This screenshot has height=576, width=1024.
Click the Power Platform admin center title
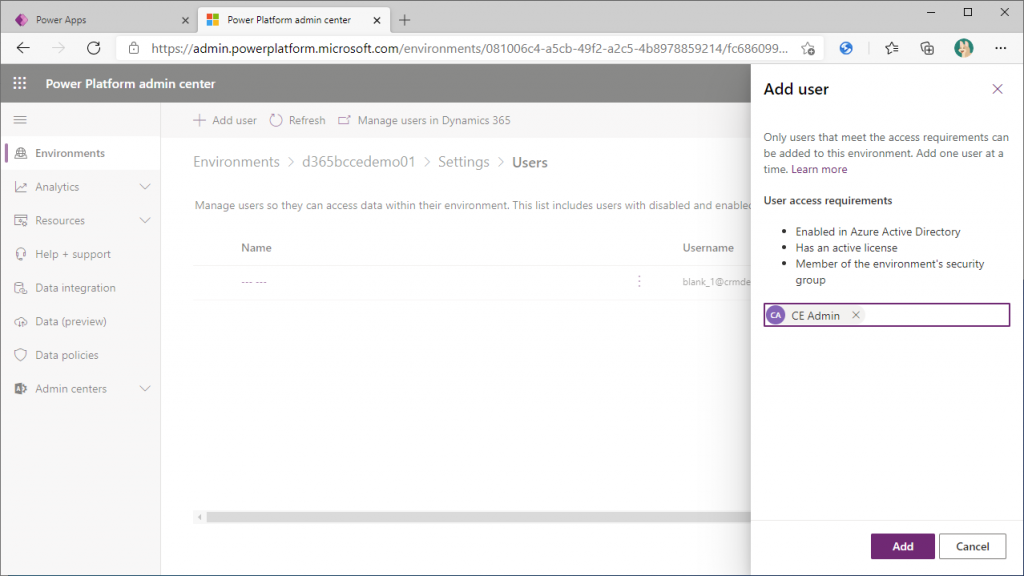click(x=130, y=84)
